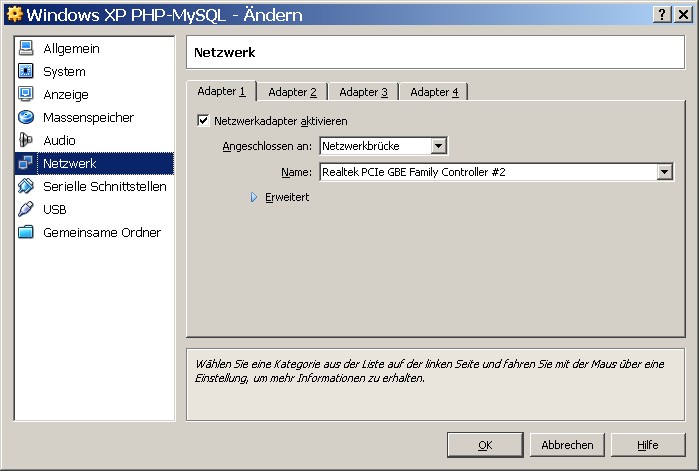Open the Name adapter dropdown arrow

[x=664, y=172]
